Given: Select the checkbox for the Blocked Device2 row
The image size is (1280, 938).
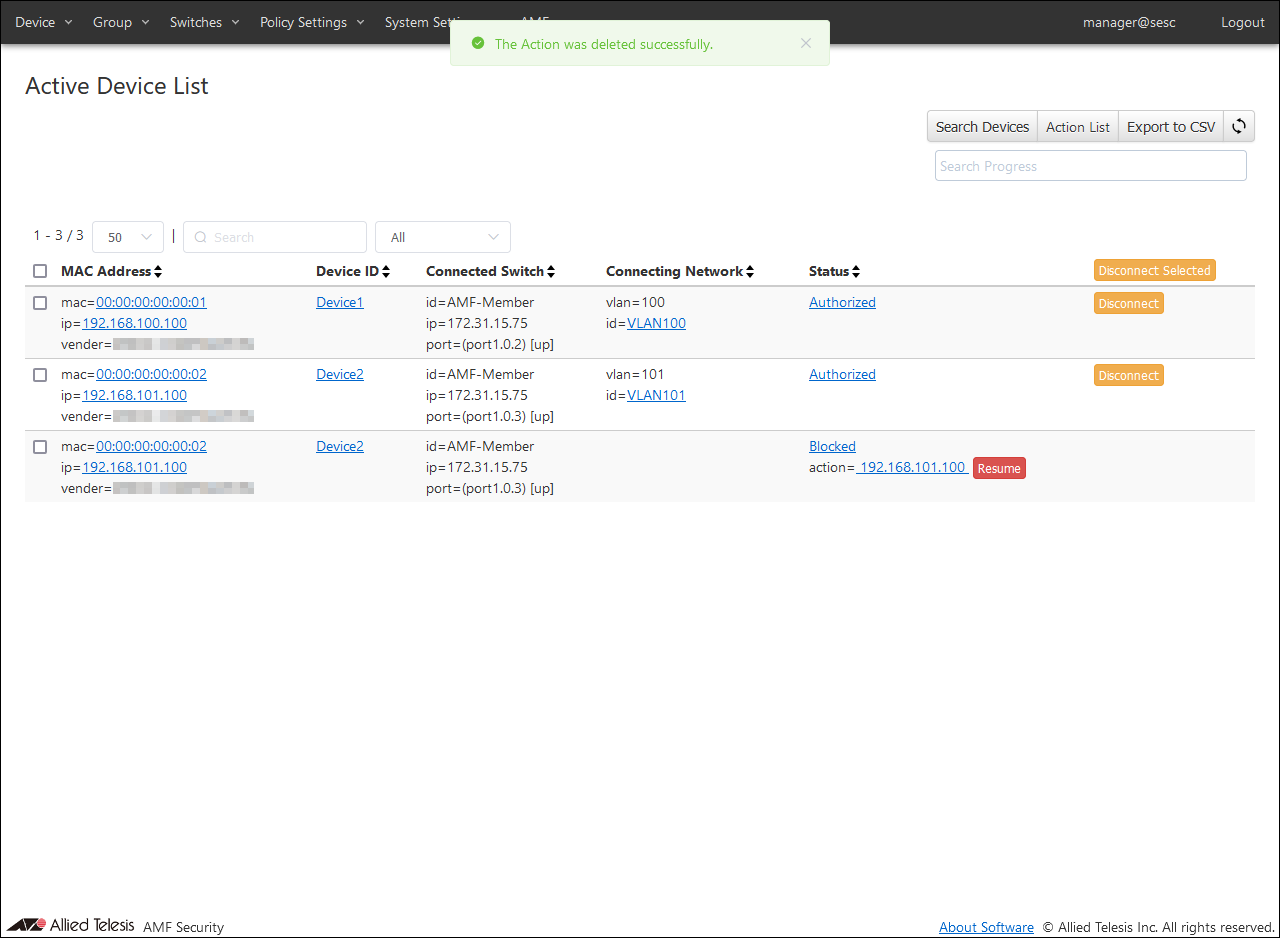Looking at the screenshot, I should tap(40, 447).
